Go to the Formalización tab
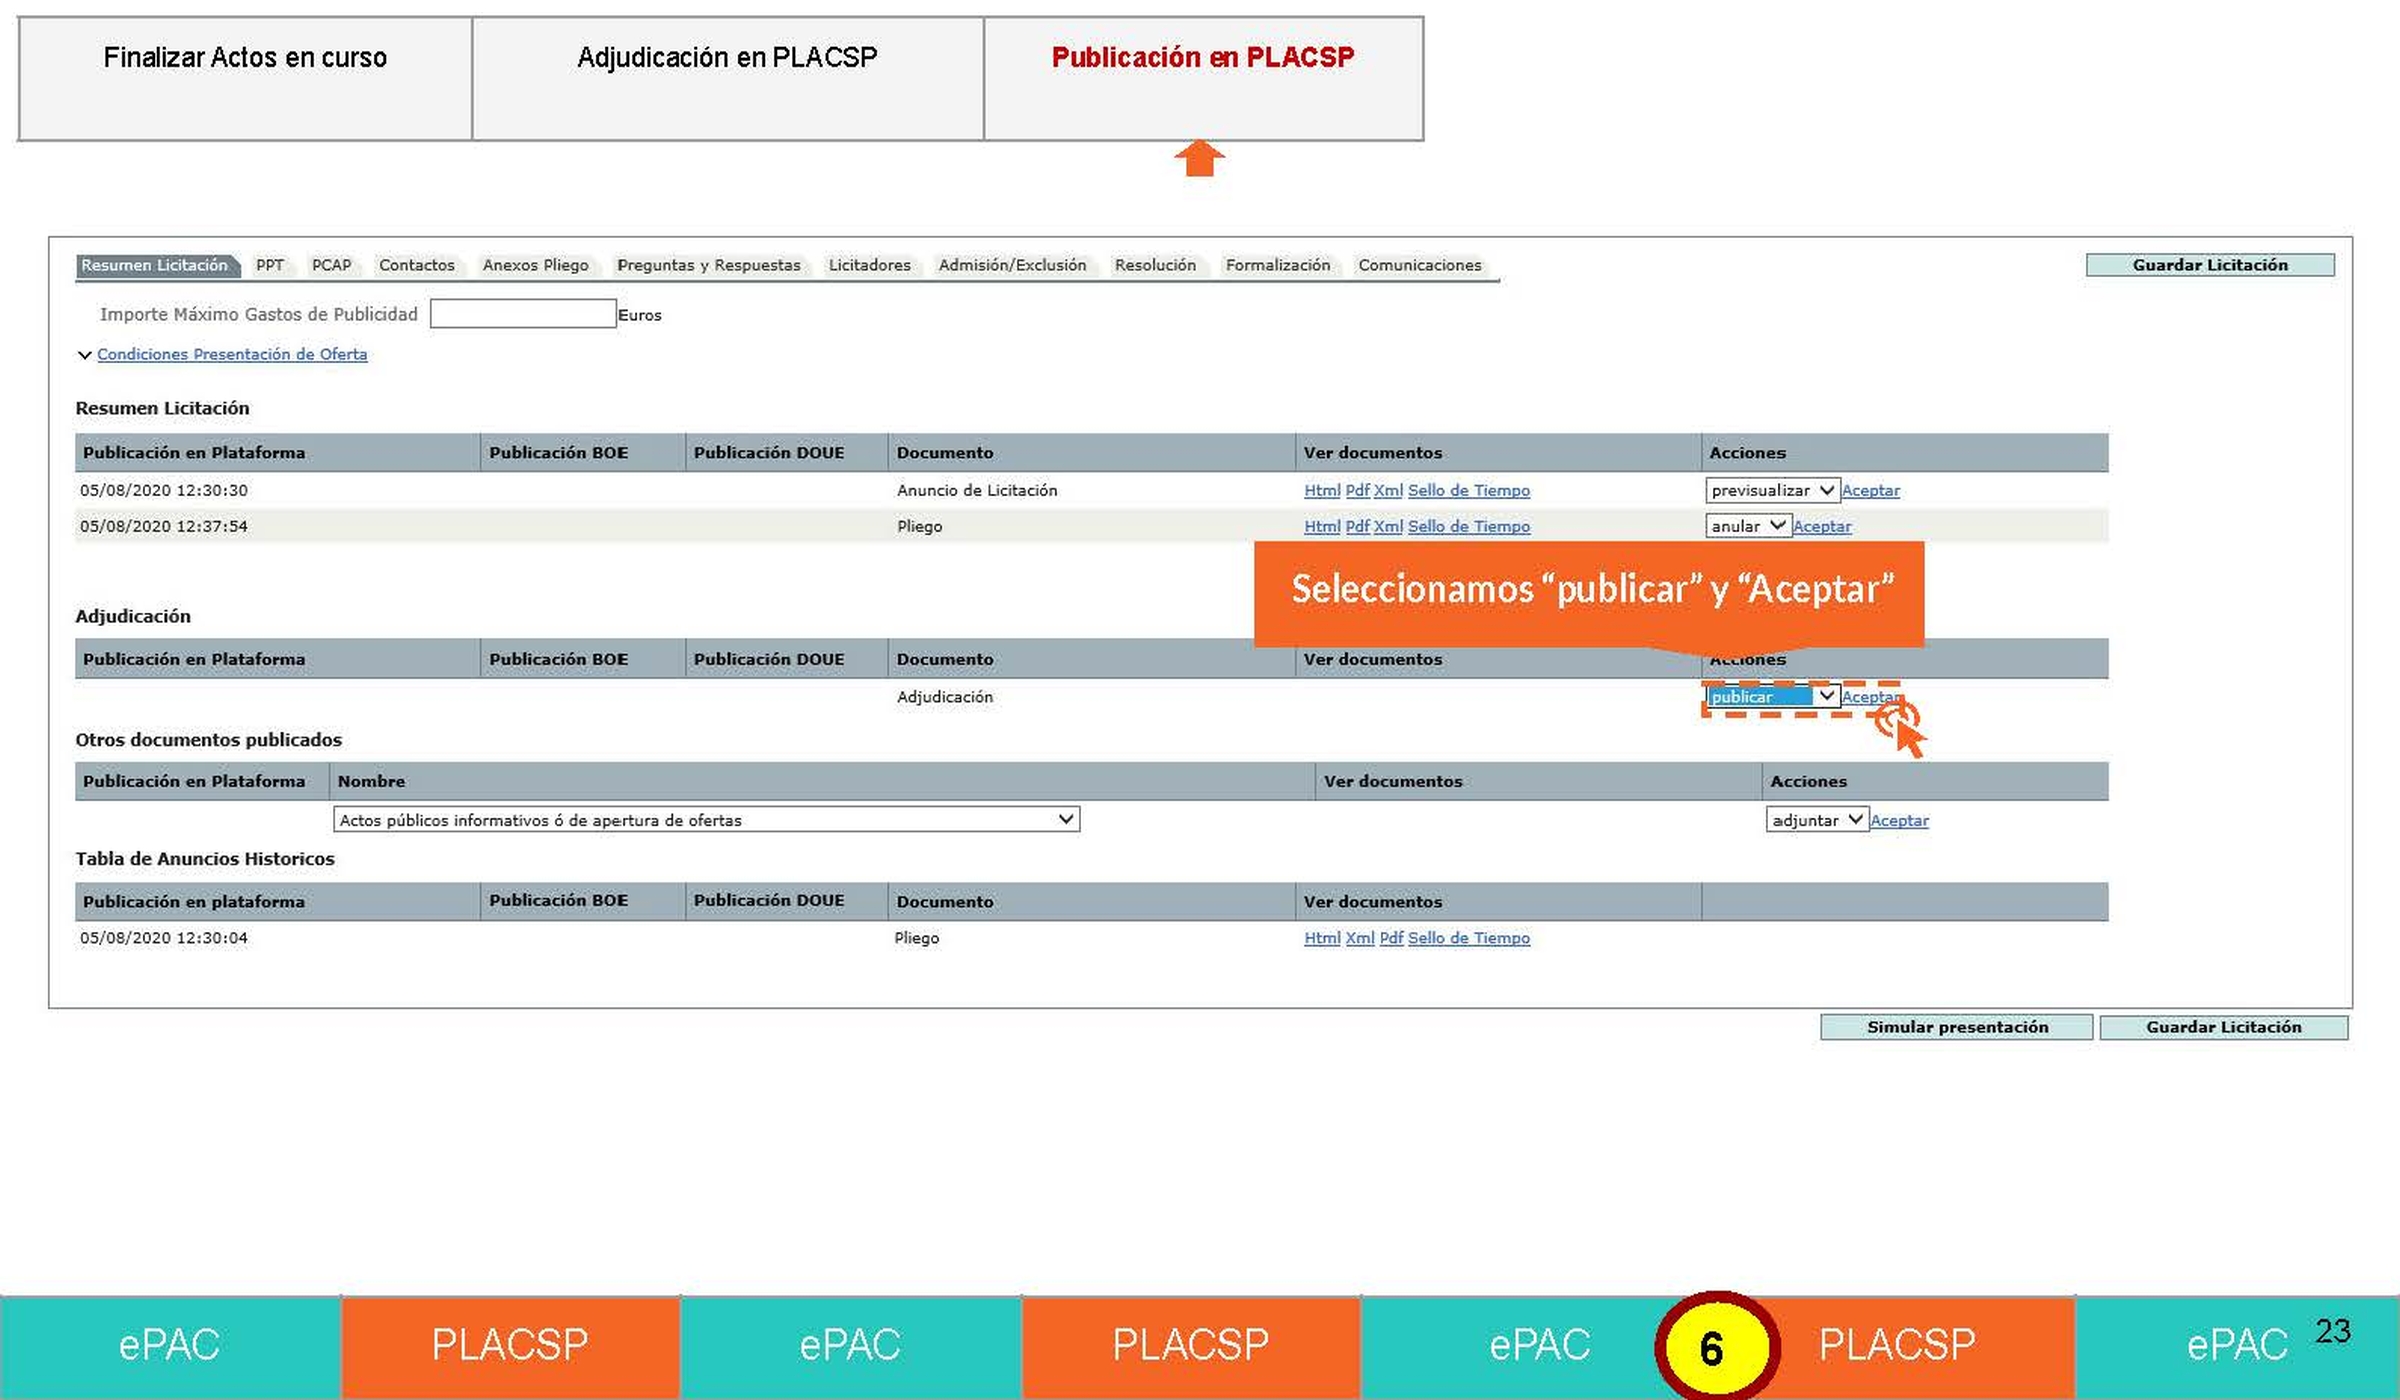The height and width of the screenshot is (1400, 2400). coord(1277,265)
